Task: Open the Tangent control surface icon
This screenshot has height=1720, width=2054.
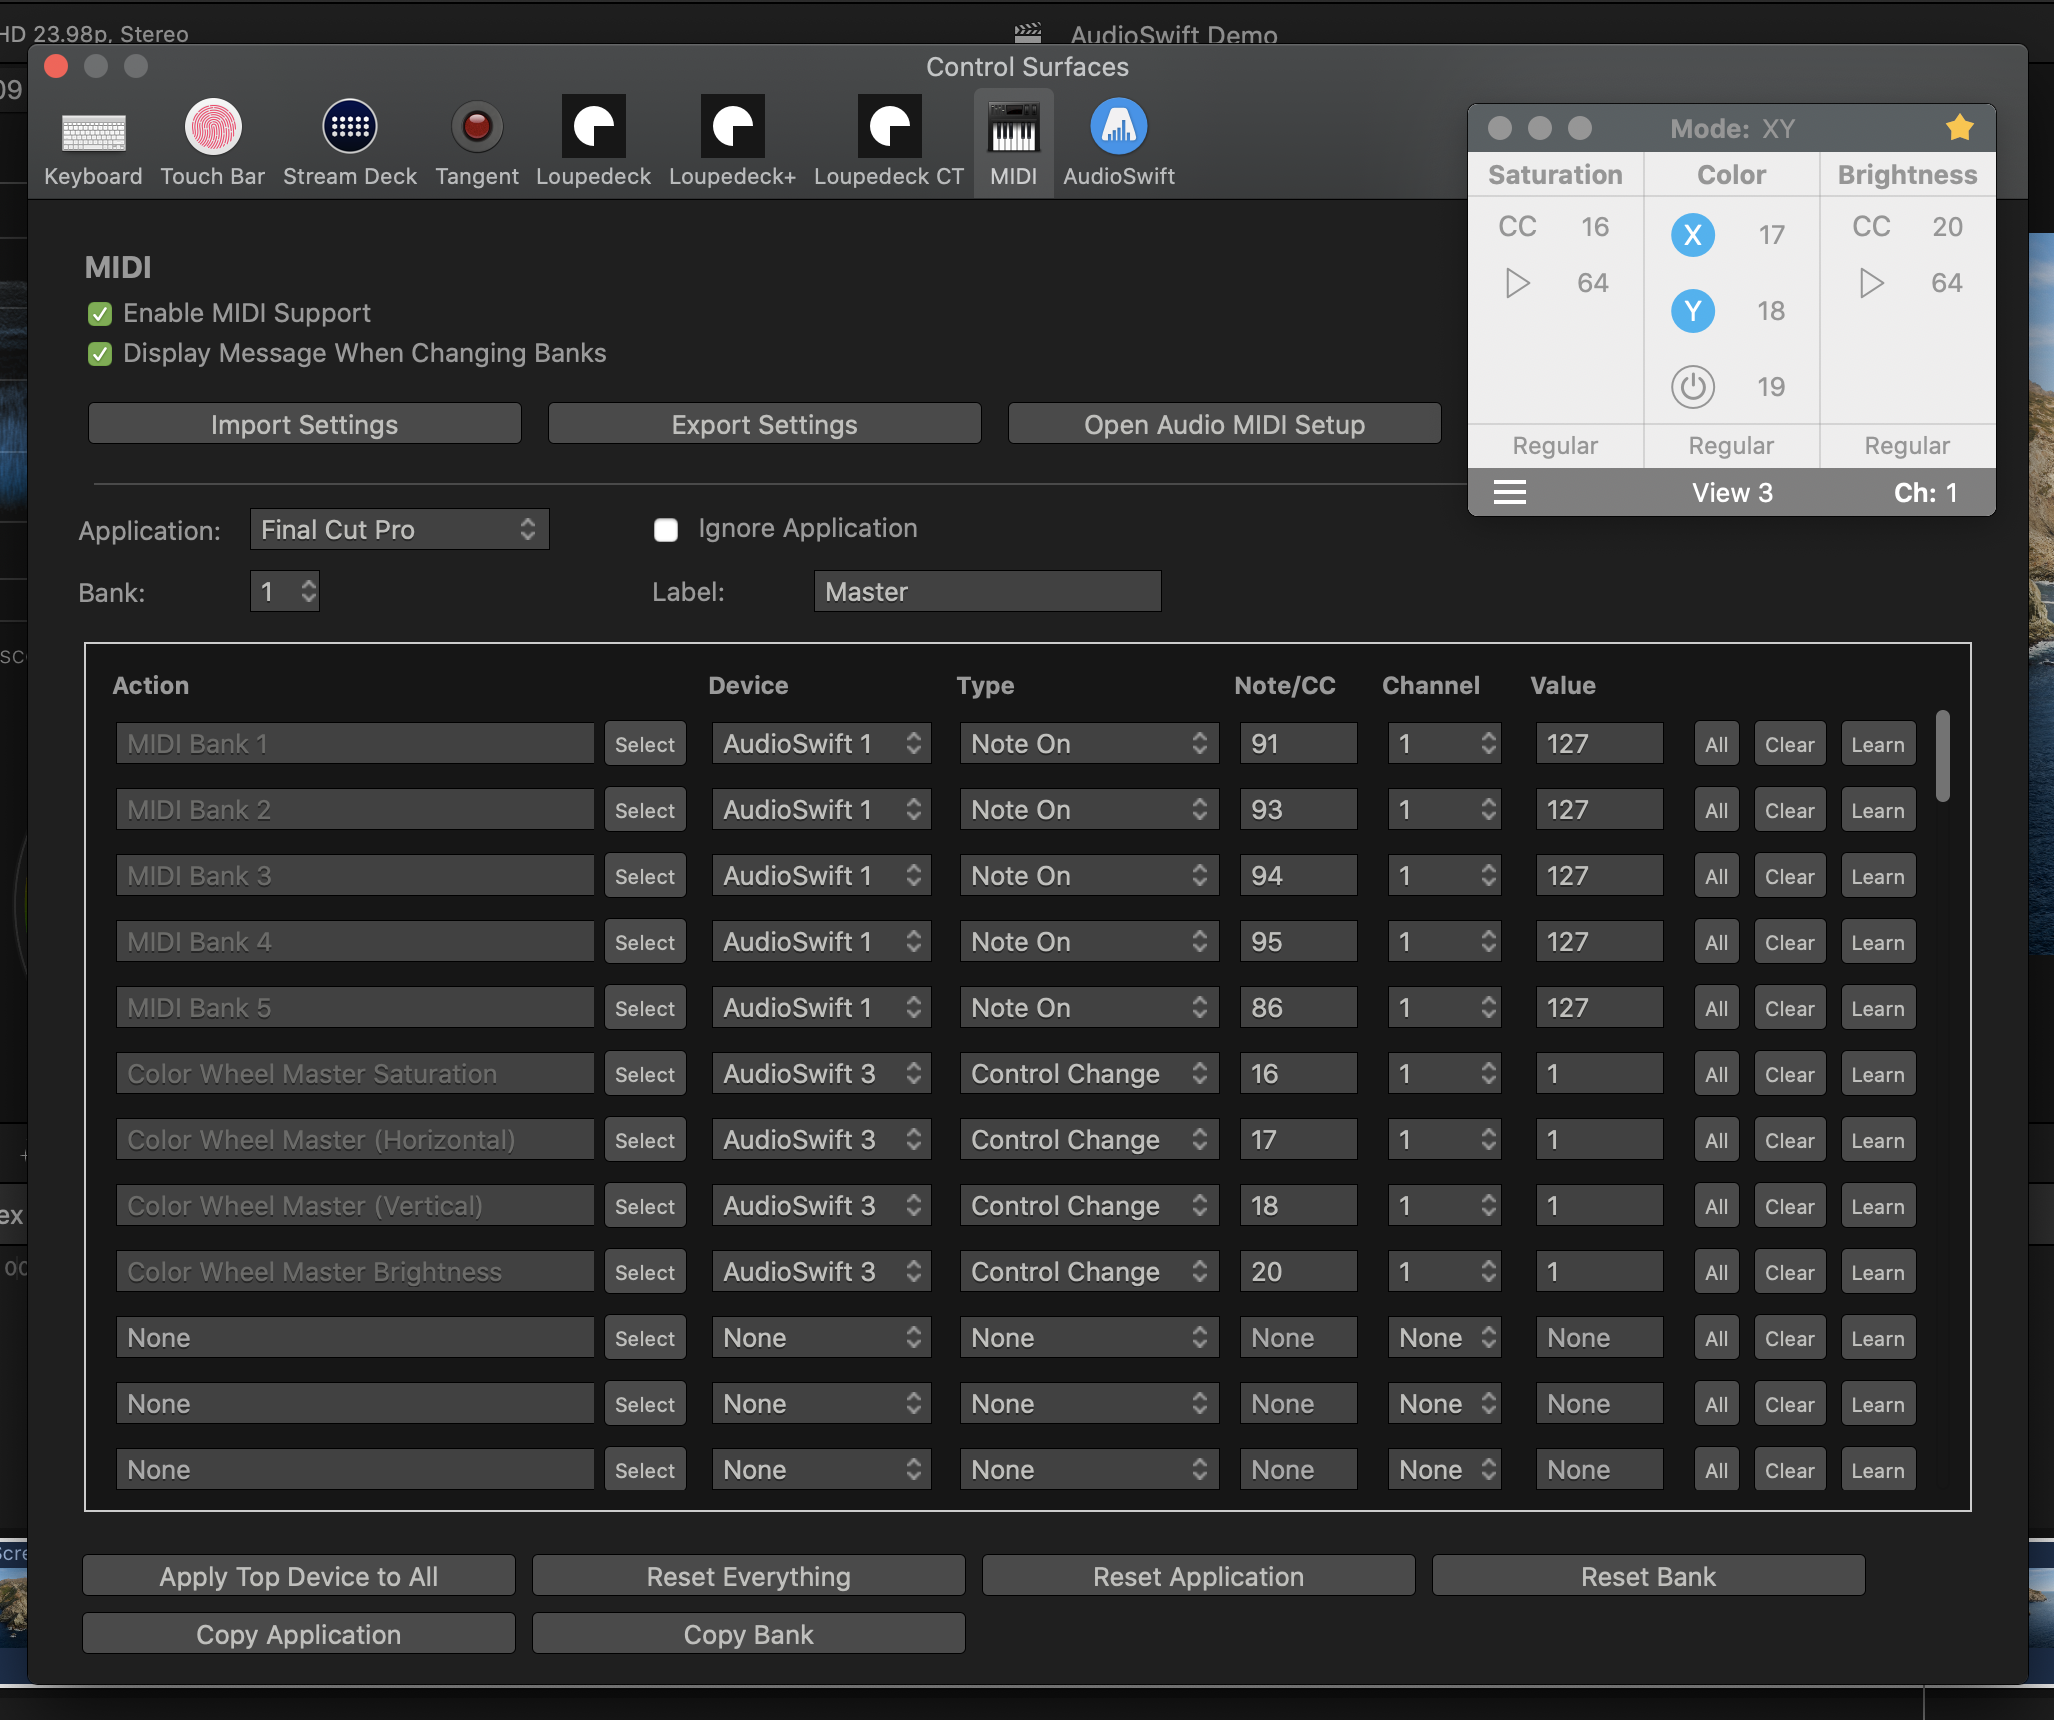Action: 476,140
